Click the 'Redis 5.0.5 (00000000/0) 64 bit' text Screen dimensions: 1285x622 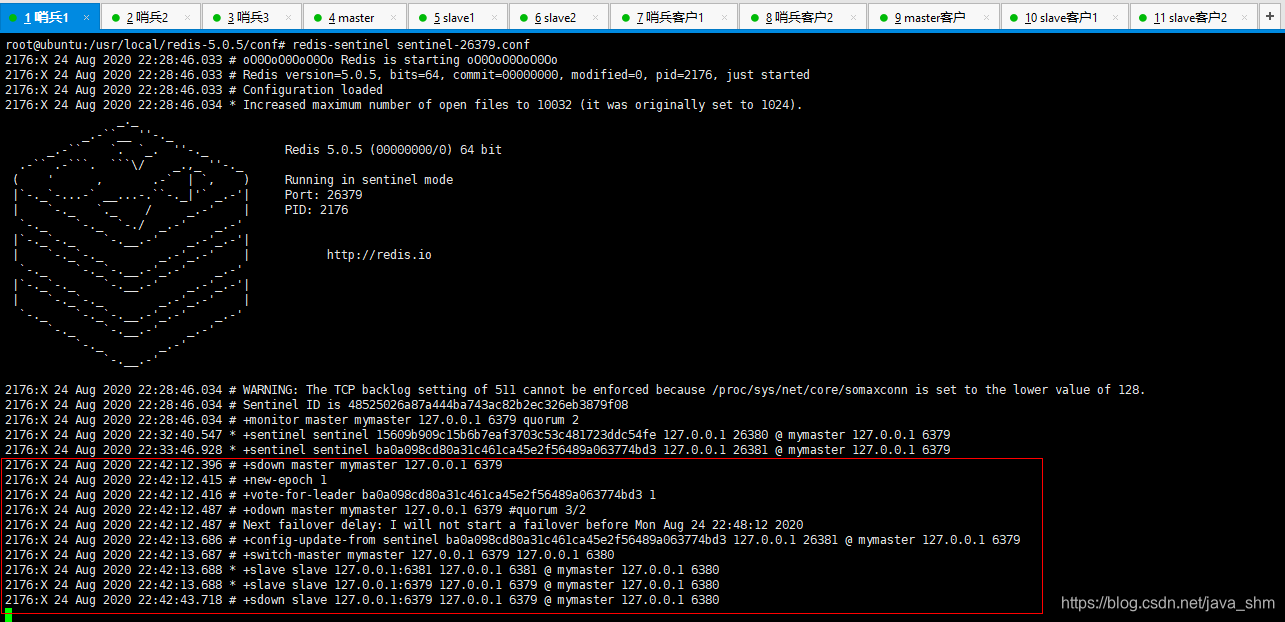pyautogui.click(x=393, y=150)
